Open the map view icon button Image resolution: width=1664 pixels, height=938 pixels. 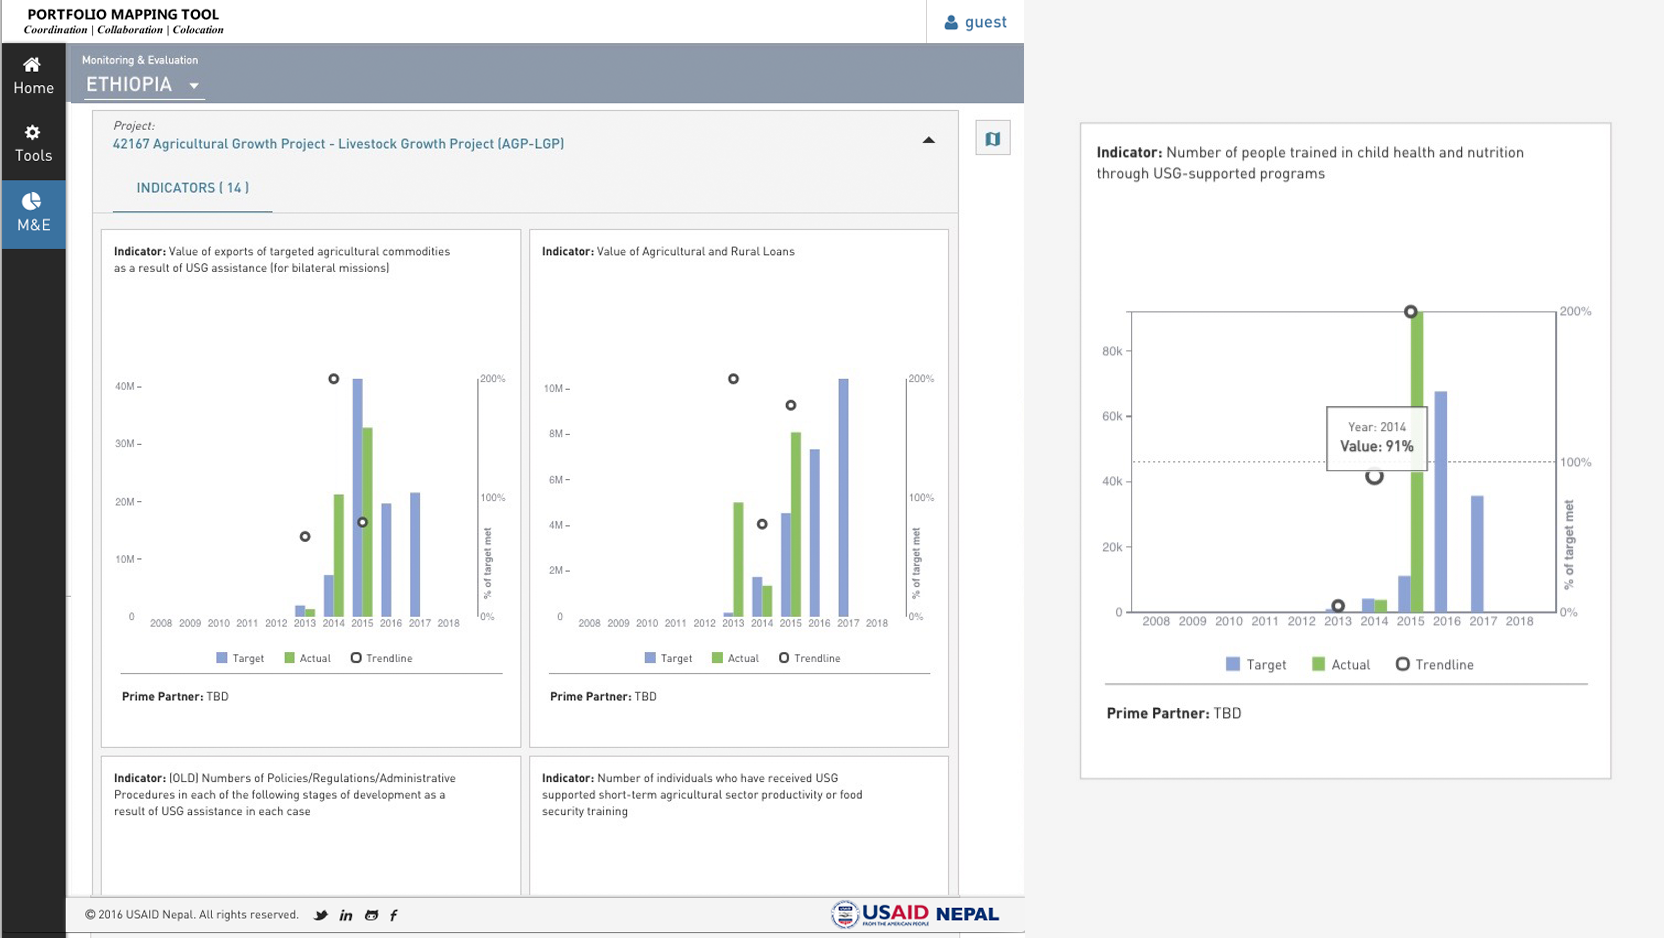[x=993, y=138]
